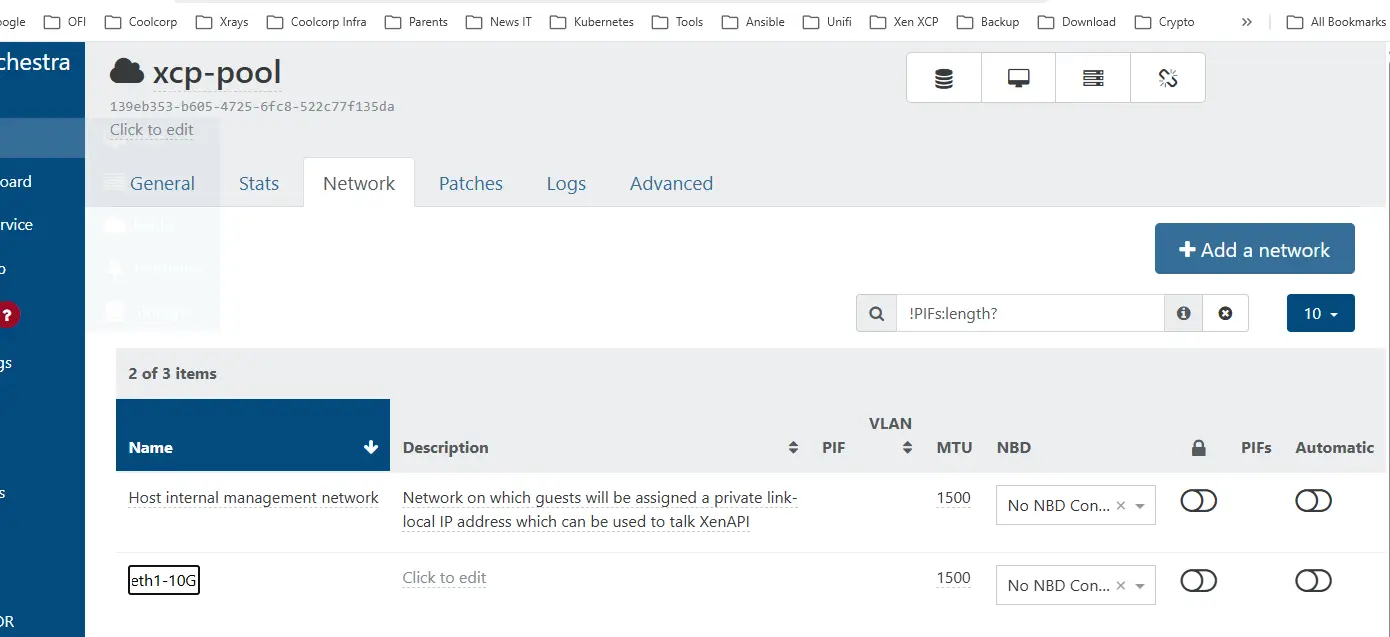This screenshot has width=1390, height=637.
Task: Edit eth1-10G description via Click to edit
Action: [x=444, y=578]
